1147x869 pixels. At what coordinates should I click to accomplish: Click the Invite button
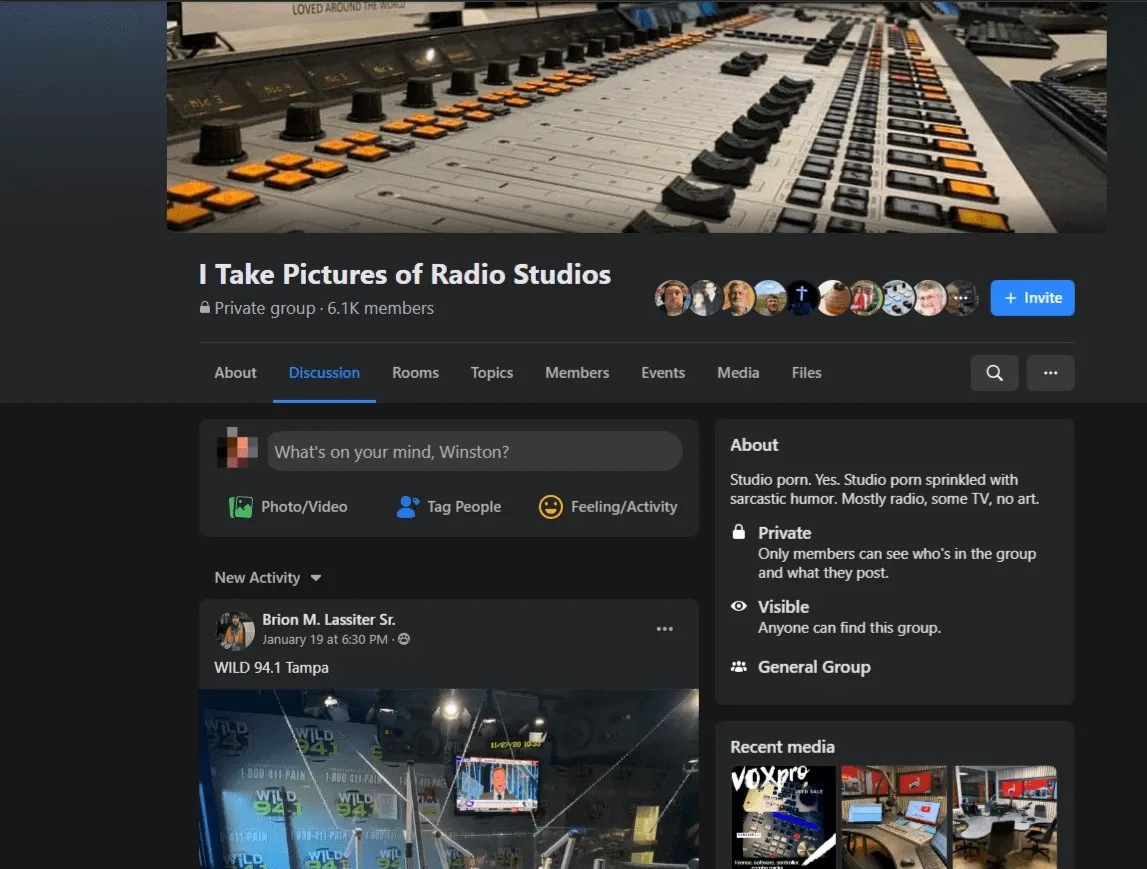click(x=1032, y=297)
